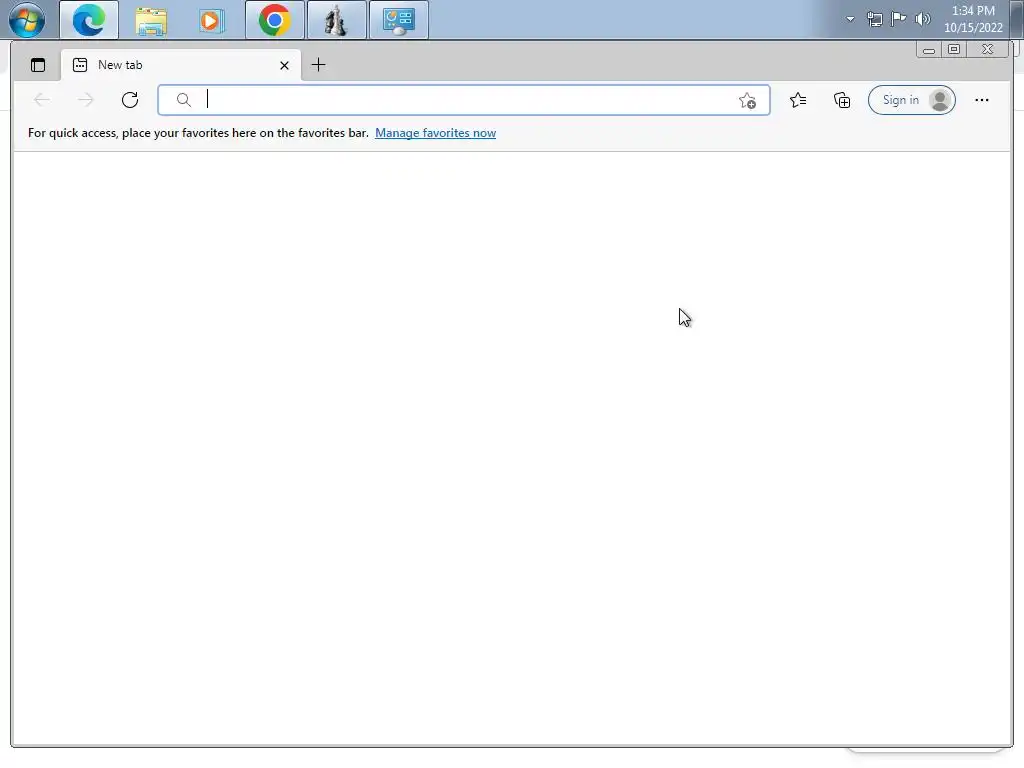Open the tab actions menu icon
This screenshot has height=768, width=1024.
click(38, 65)
